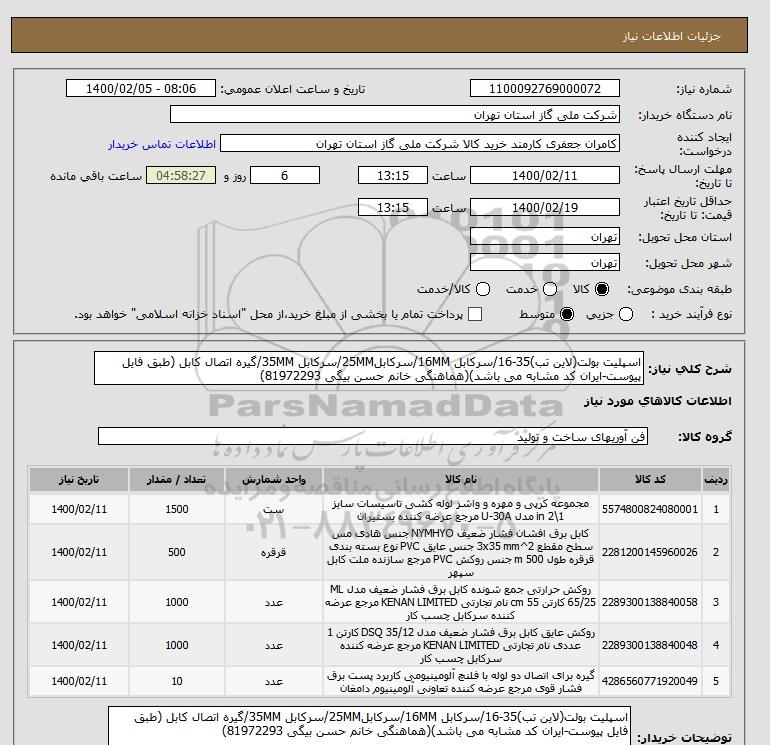Click product code 5574800824080001

pos(650,509)
